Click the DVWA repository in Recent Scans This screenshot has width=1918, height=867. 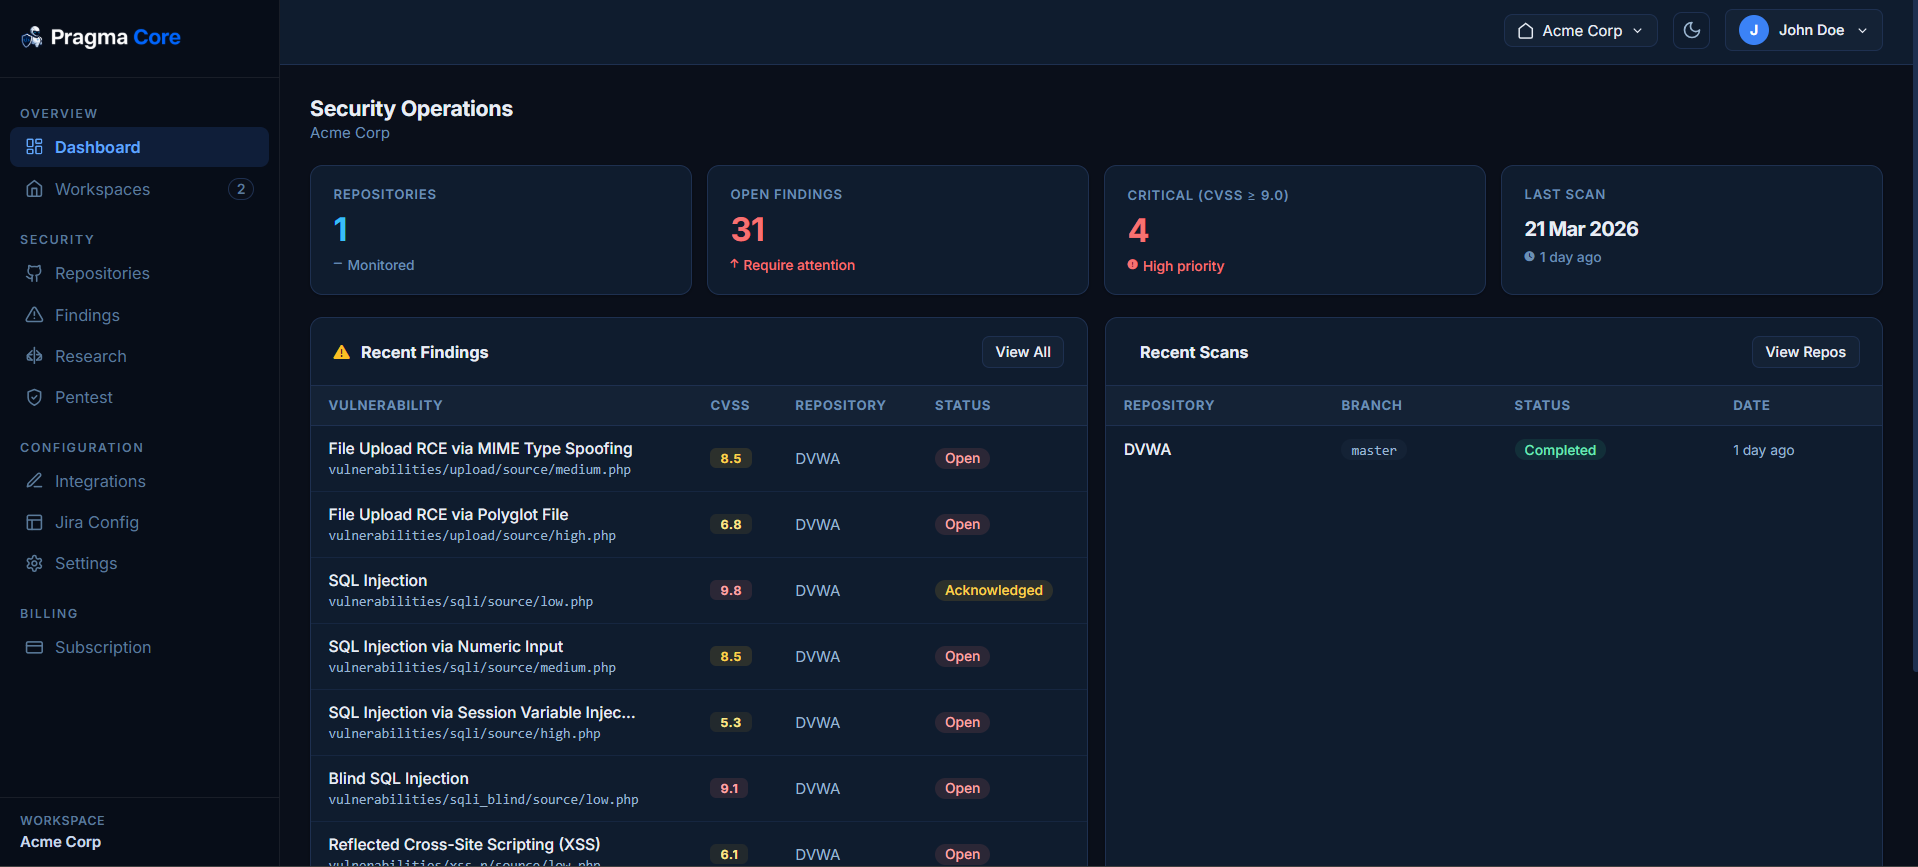[1147, 450]
